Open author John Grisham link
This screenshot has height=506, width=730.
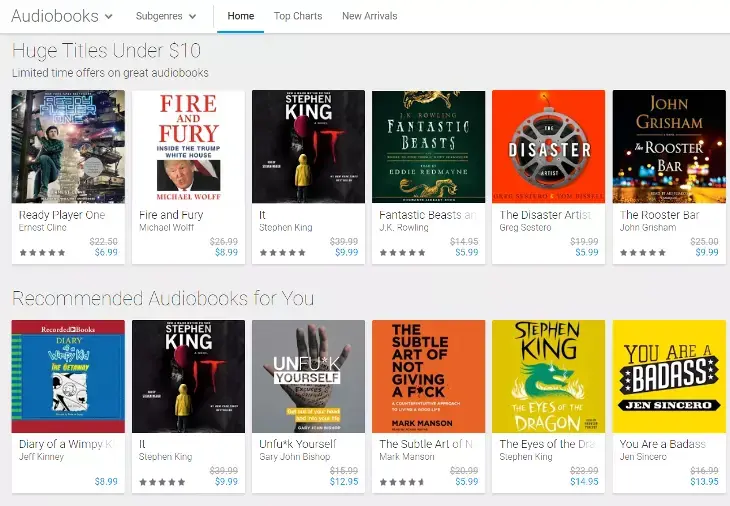pyautogui.click(x=648, y=228)
